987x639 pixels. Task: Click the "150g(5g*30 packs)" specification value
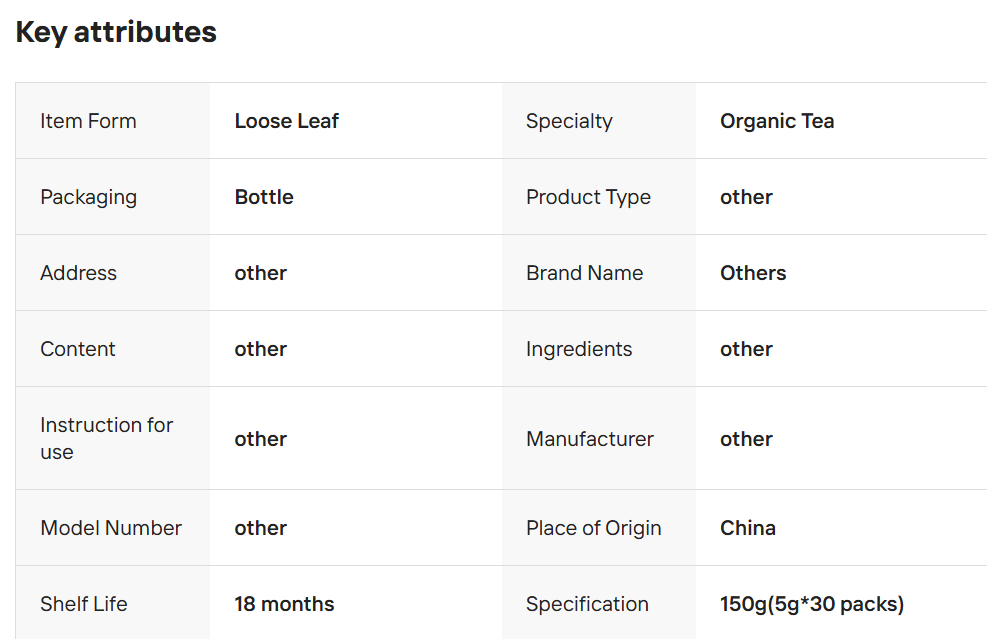(812, 604)
